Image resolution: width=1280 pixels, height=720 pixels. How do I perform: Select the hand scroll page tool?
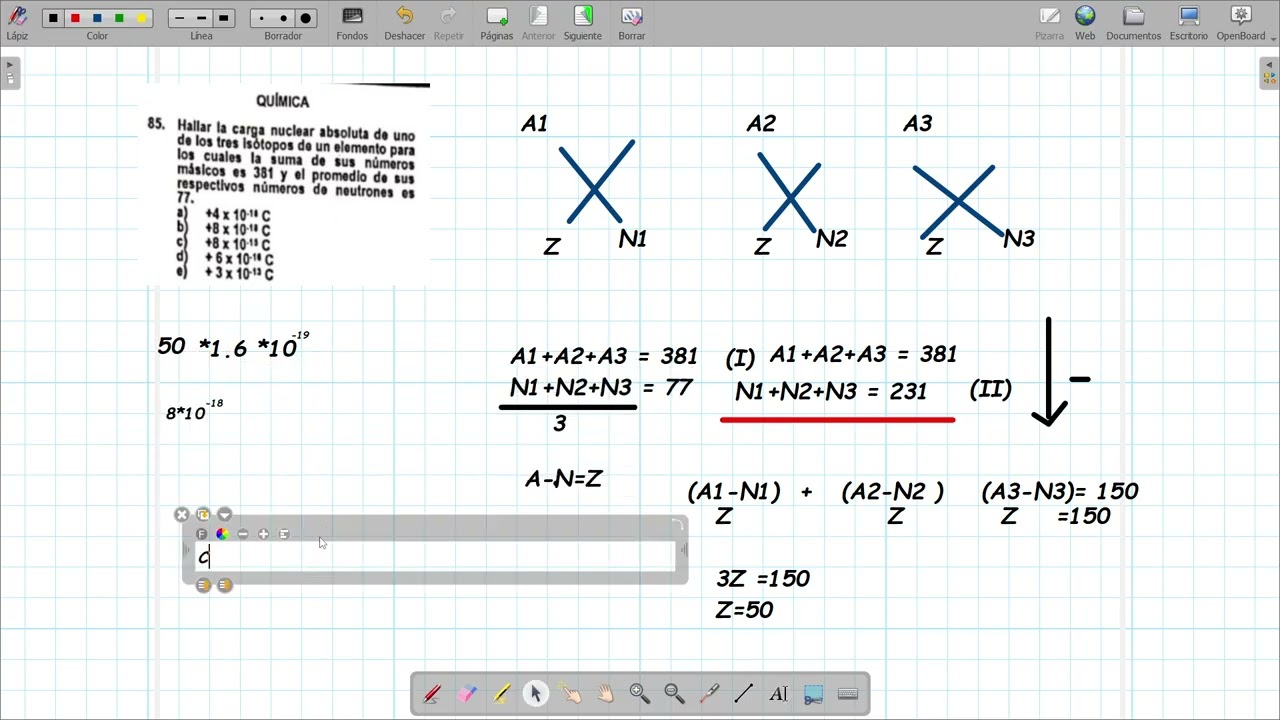pyautogui.click(x=605, y=693)
